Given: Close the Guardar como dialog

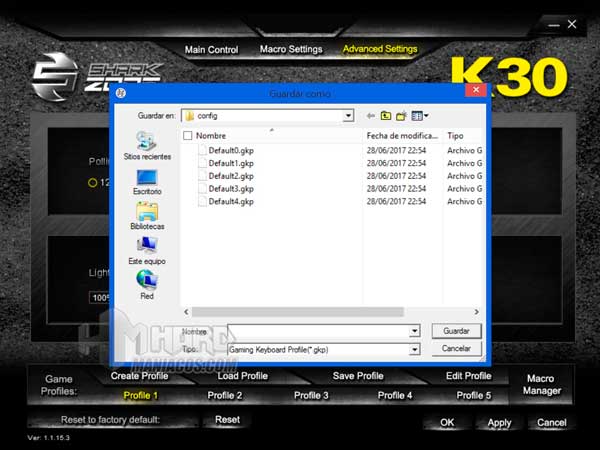Looking at the screenshot, I should 476,90.
